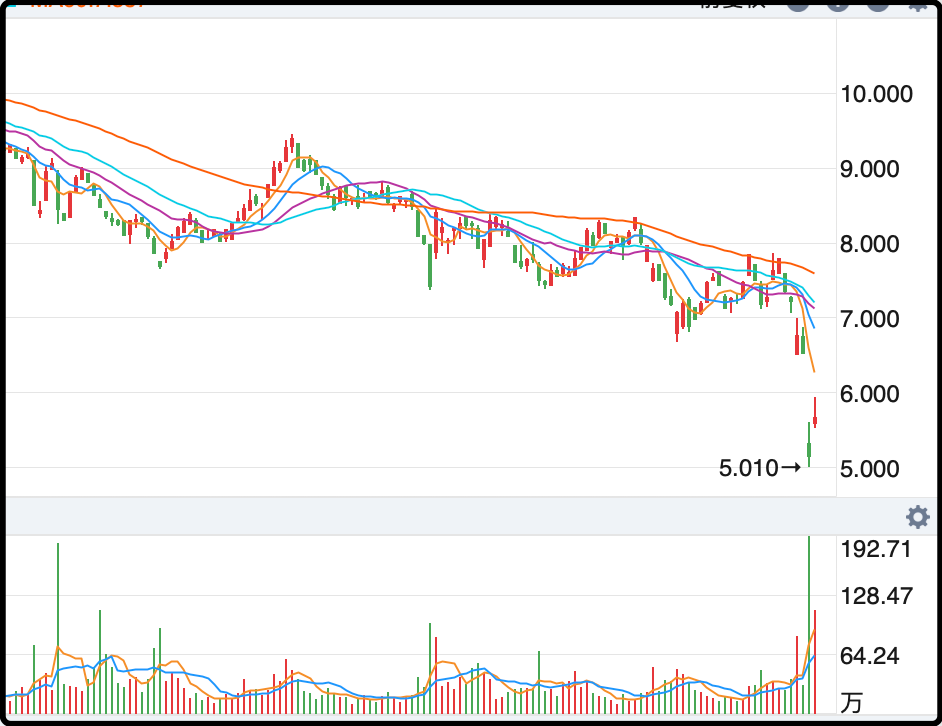Select the green candlestick at the 5.010 low
The height and width of the screenshot is (726, 942).
click(x=808, y=450)
